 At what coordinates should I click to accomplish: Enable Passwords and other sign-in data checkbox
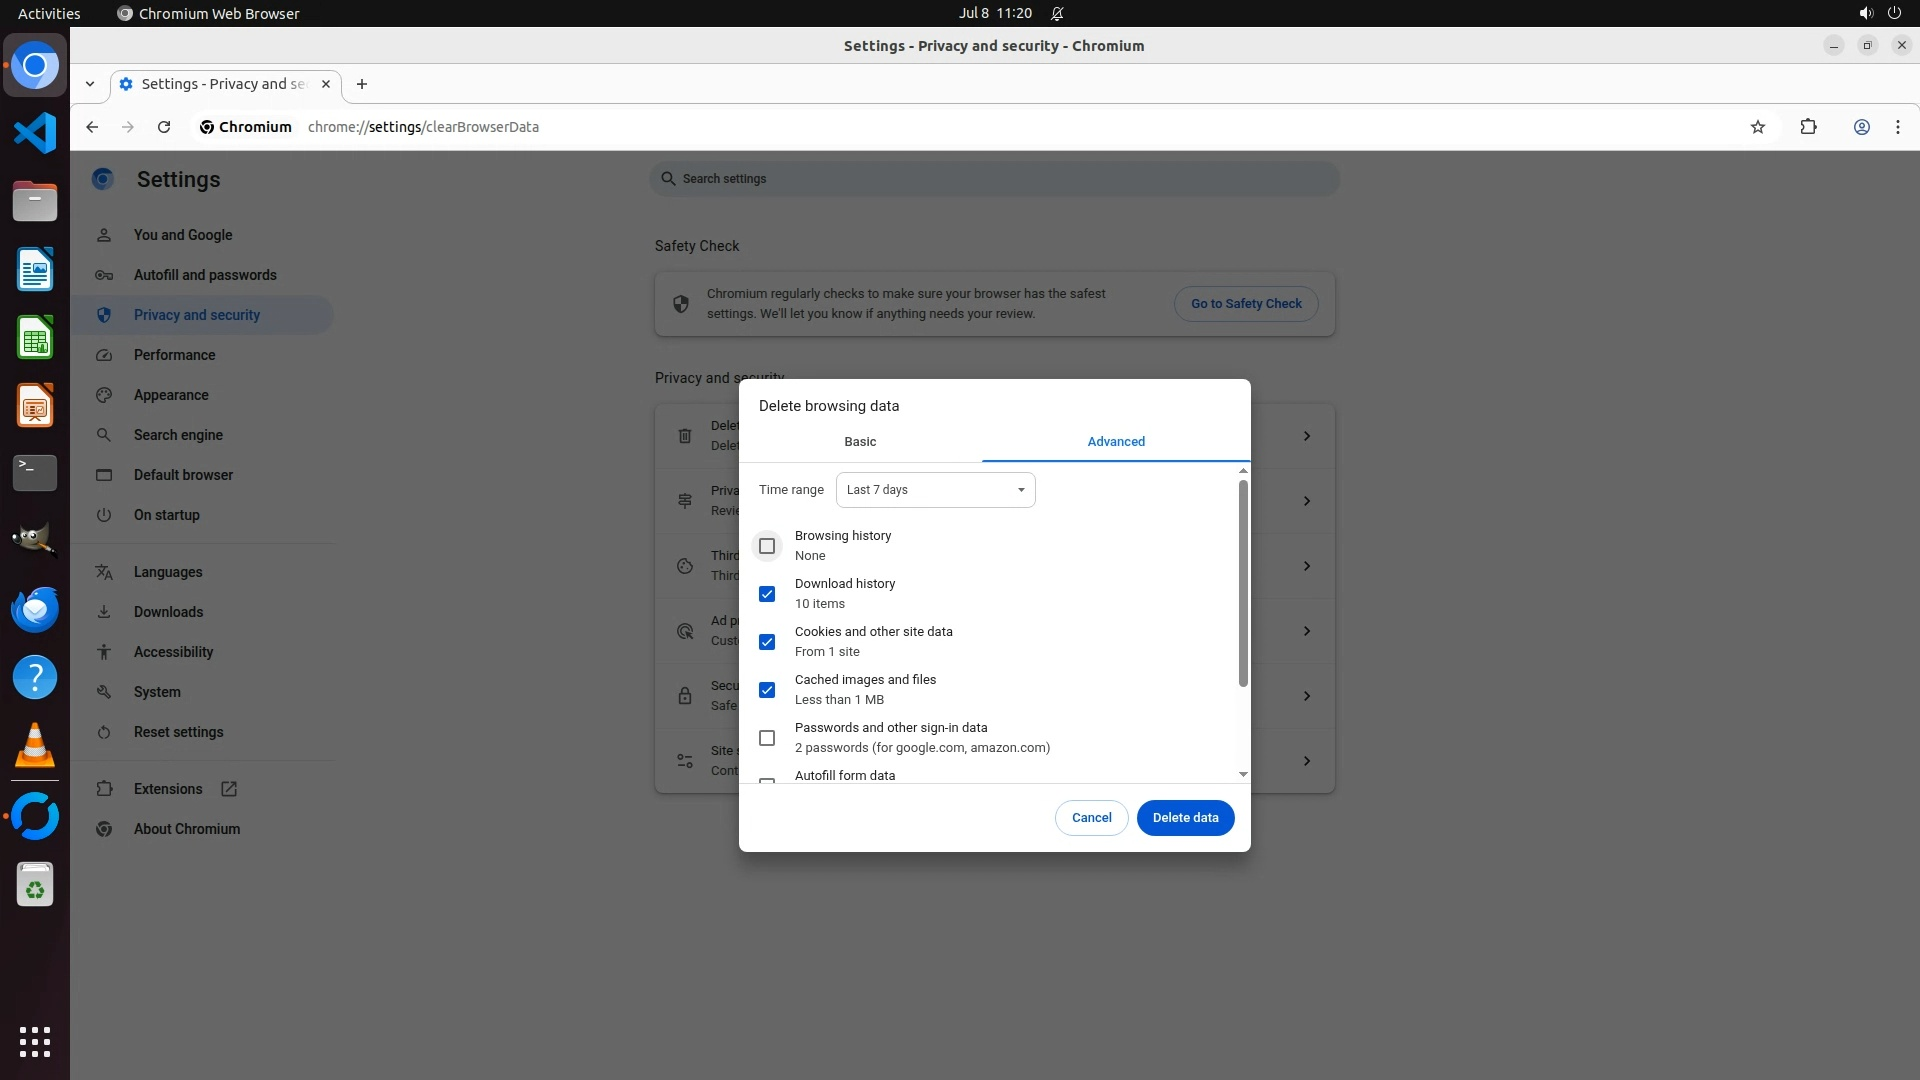(x=767, y=738)
